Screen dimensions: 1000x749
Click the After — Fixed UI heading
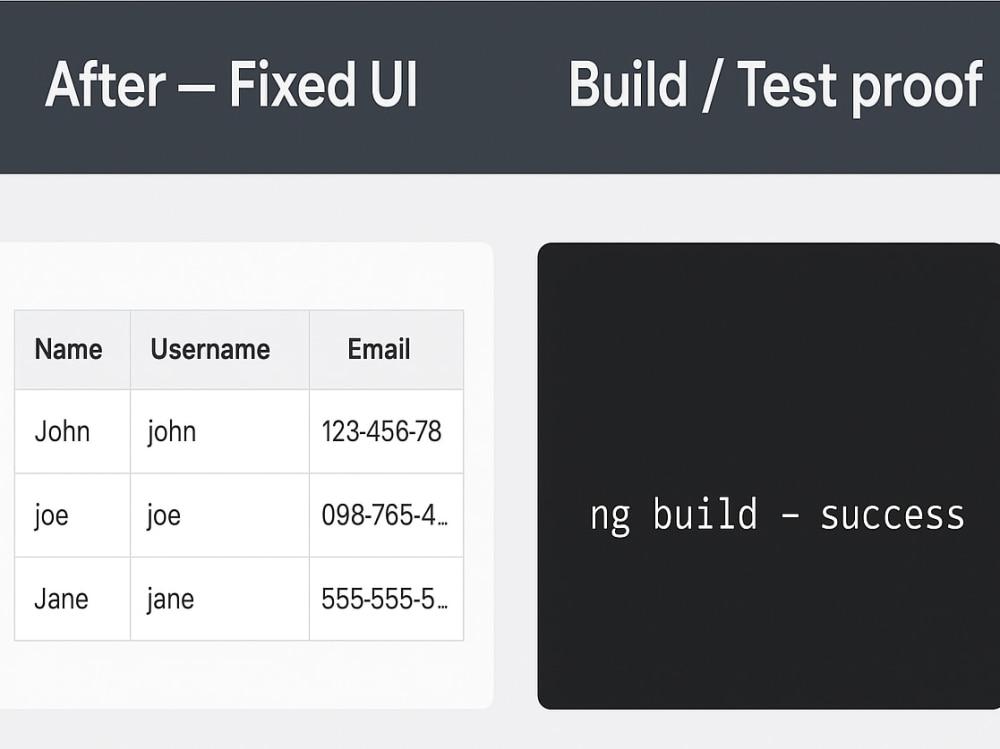point(231,84)
